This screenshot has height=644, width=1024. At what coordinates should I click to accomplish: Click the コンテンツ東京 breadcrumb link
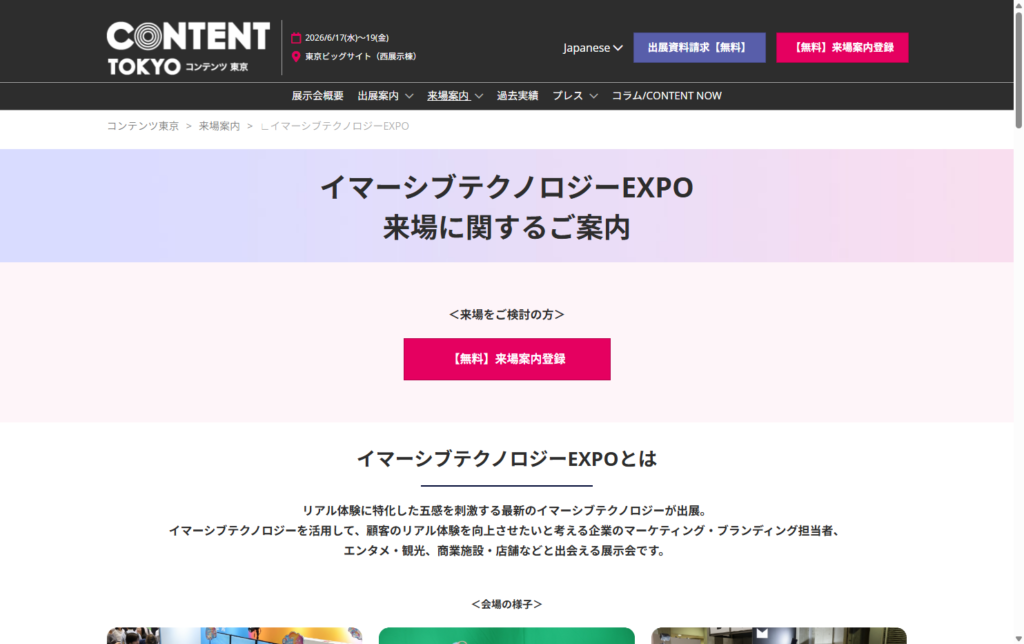pyautogui.click(x=143, y=126)
